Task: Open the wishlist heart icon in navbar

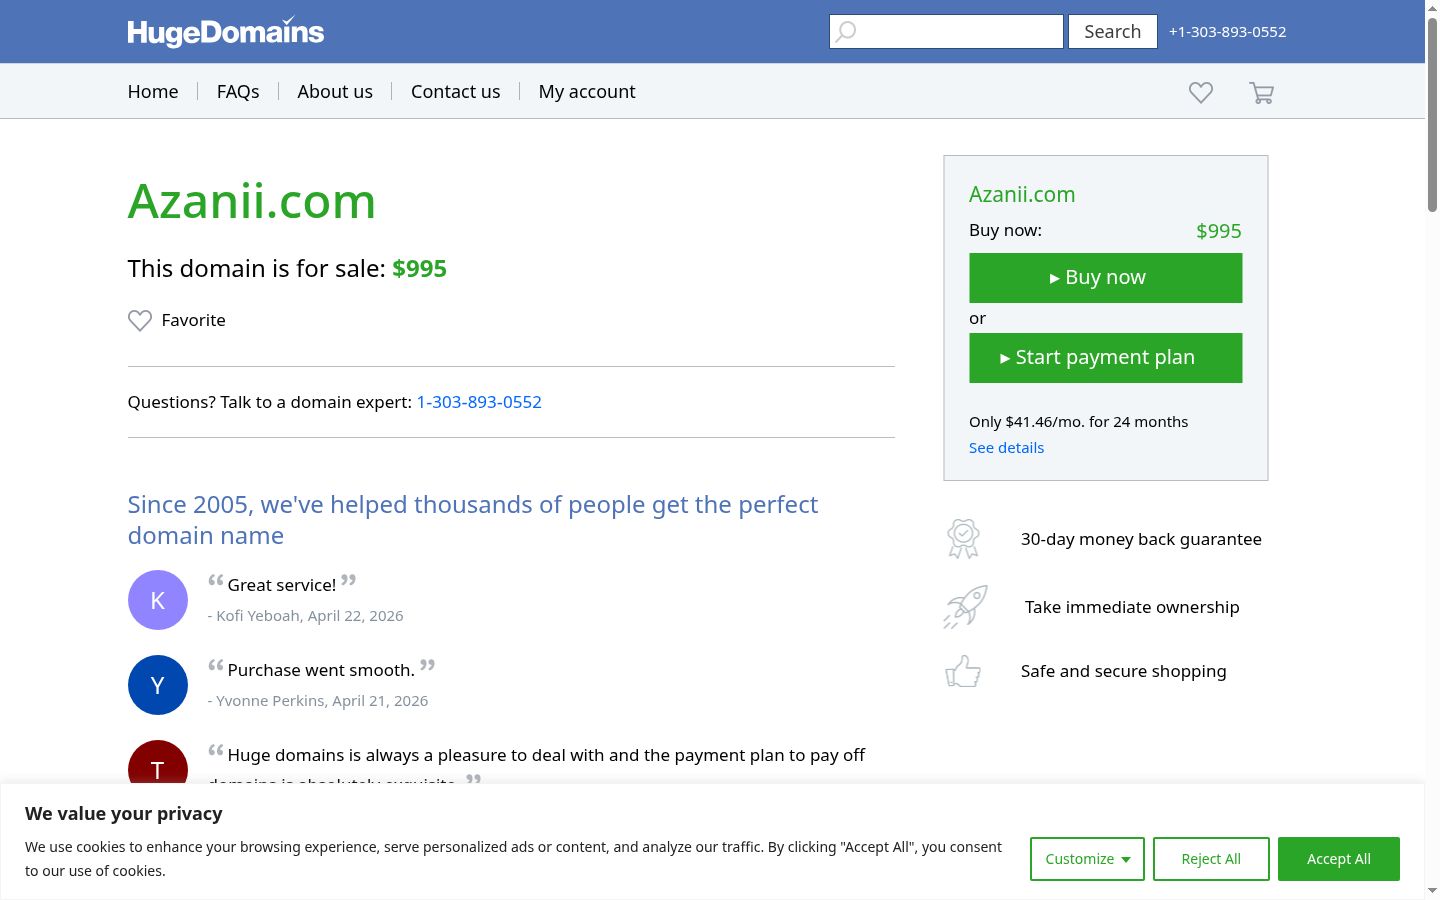Action: [x=1201, y=92]
